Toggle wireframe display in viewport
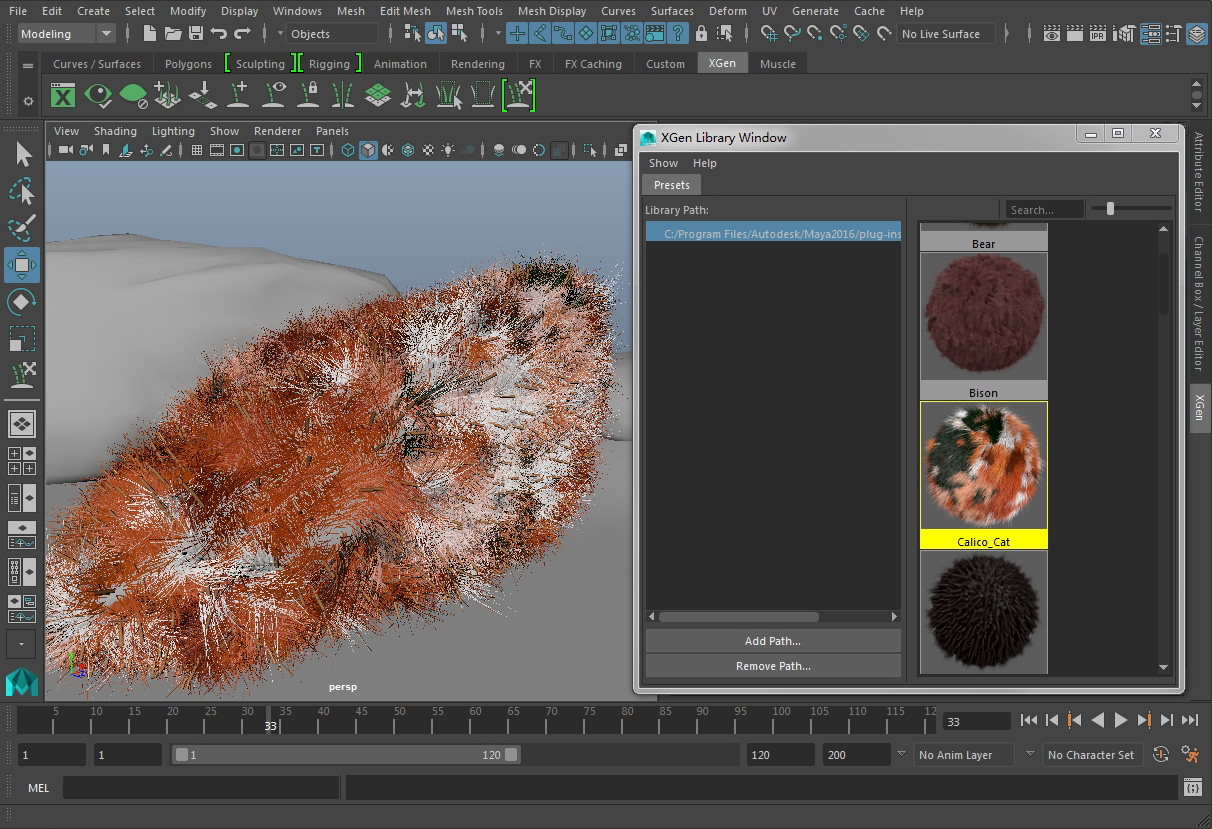The image size is (1212, 829). click(347, 150)
